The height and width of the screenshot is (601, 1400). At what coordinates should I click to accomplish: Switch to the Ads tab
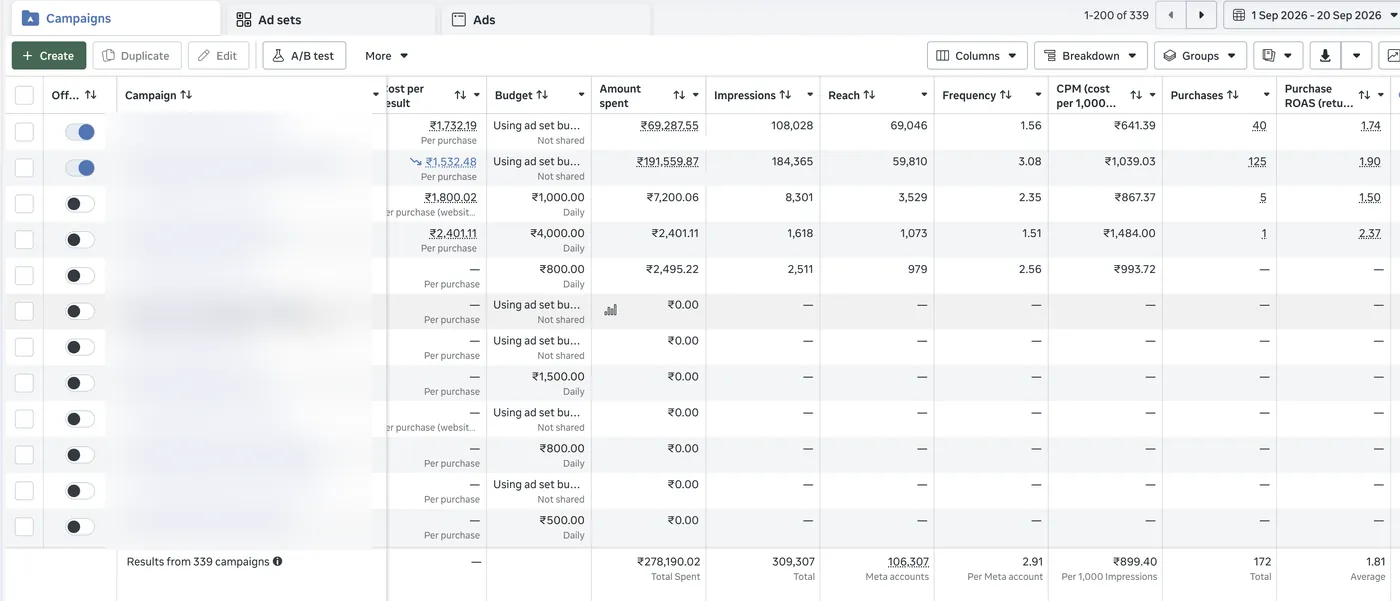[548, 19]
